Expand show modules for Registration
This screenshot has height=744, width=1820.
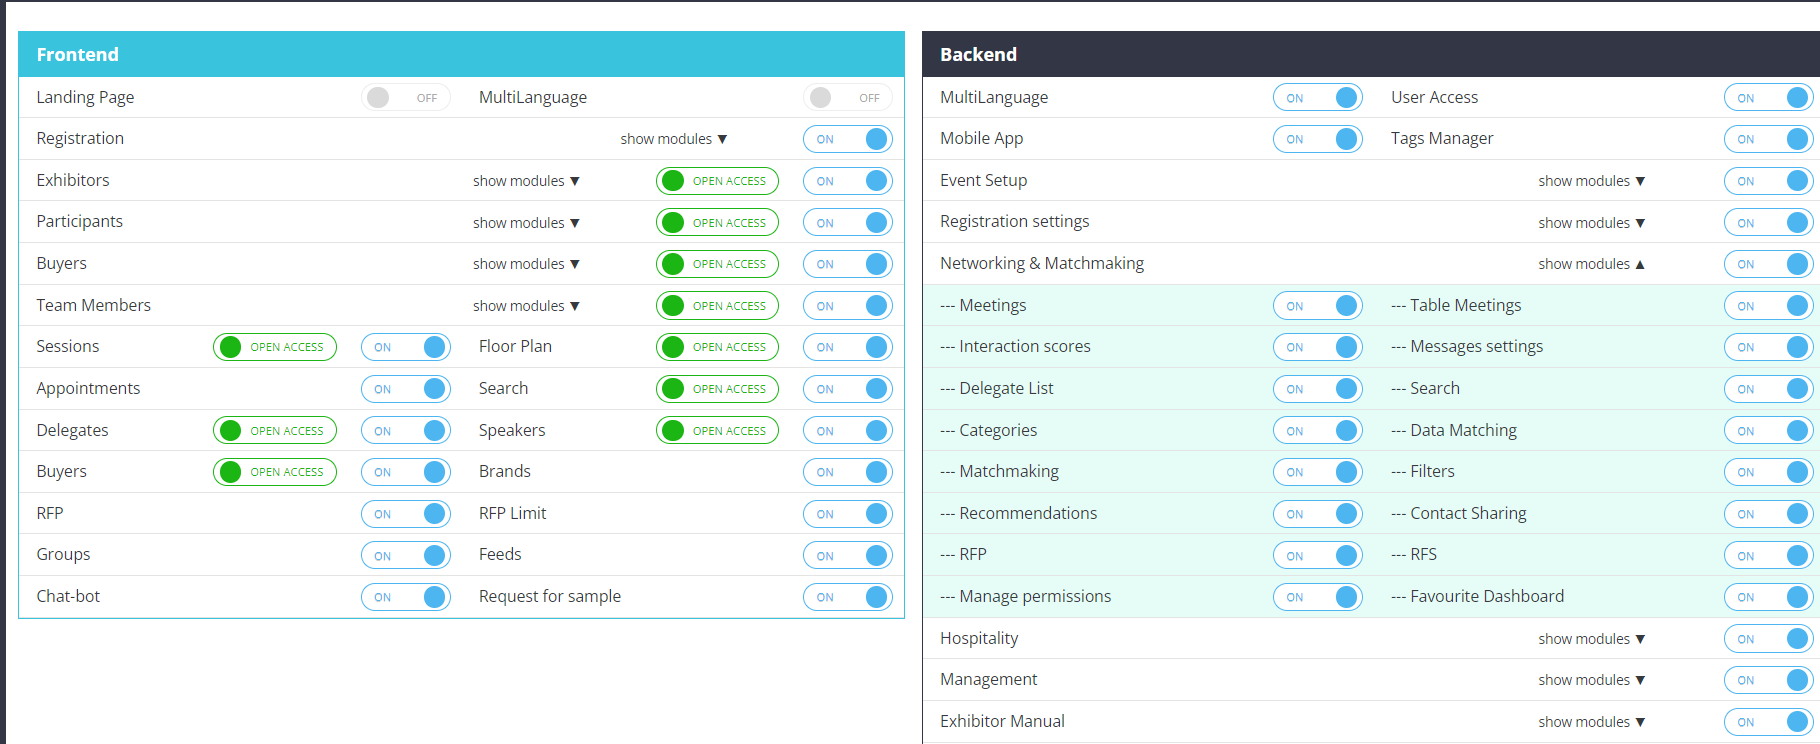coord(673,139)
